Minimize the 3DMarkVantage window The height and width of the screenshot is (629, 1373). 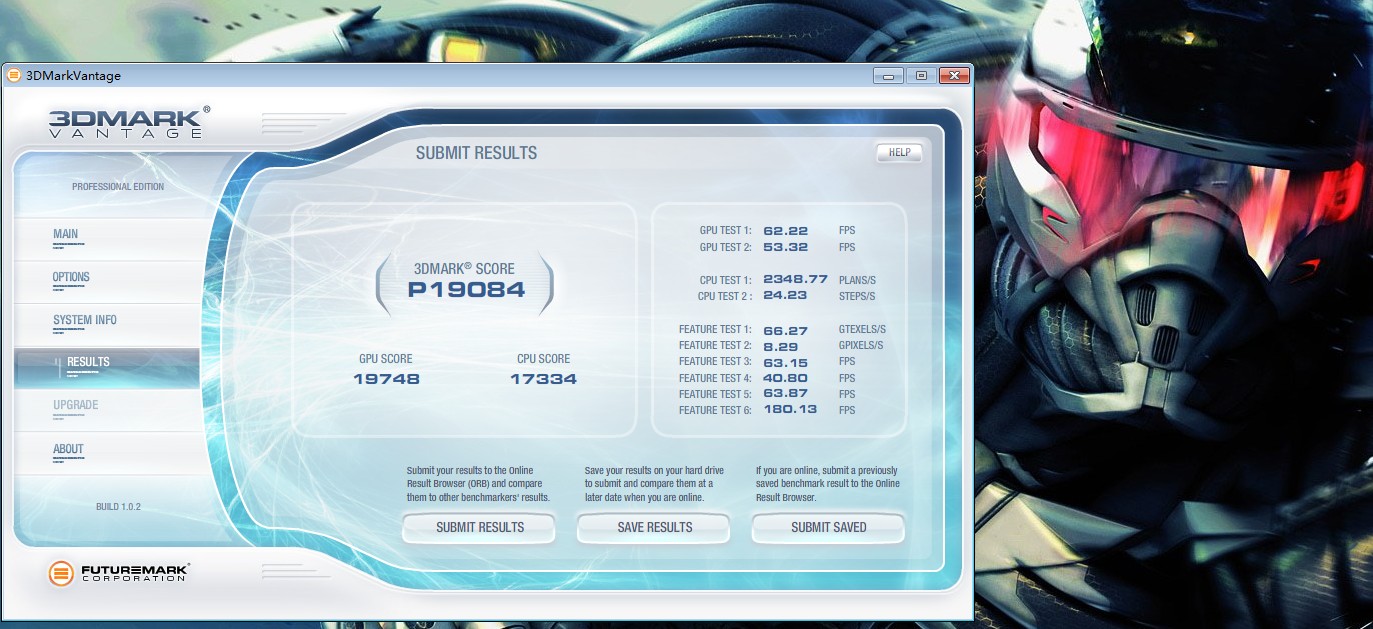pyautogui.click(x=888, y=75)
